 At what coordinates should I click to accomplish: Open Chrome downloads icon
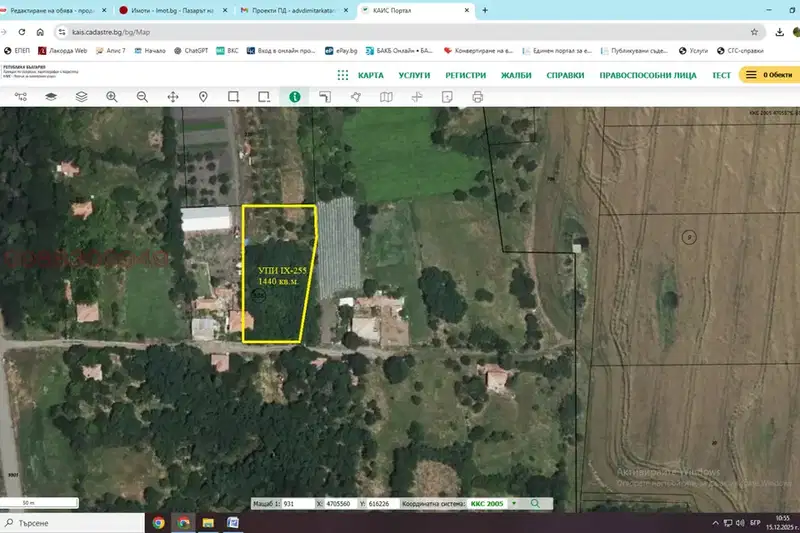(780, 32)
